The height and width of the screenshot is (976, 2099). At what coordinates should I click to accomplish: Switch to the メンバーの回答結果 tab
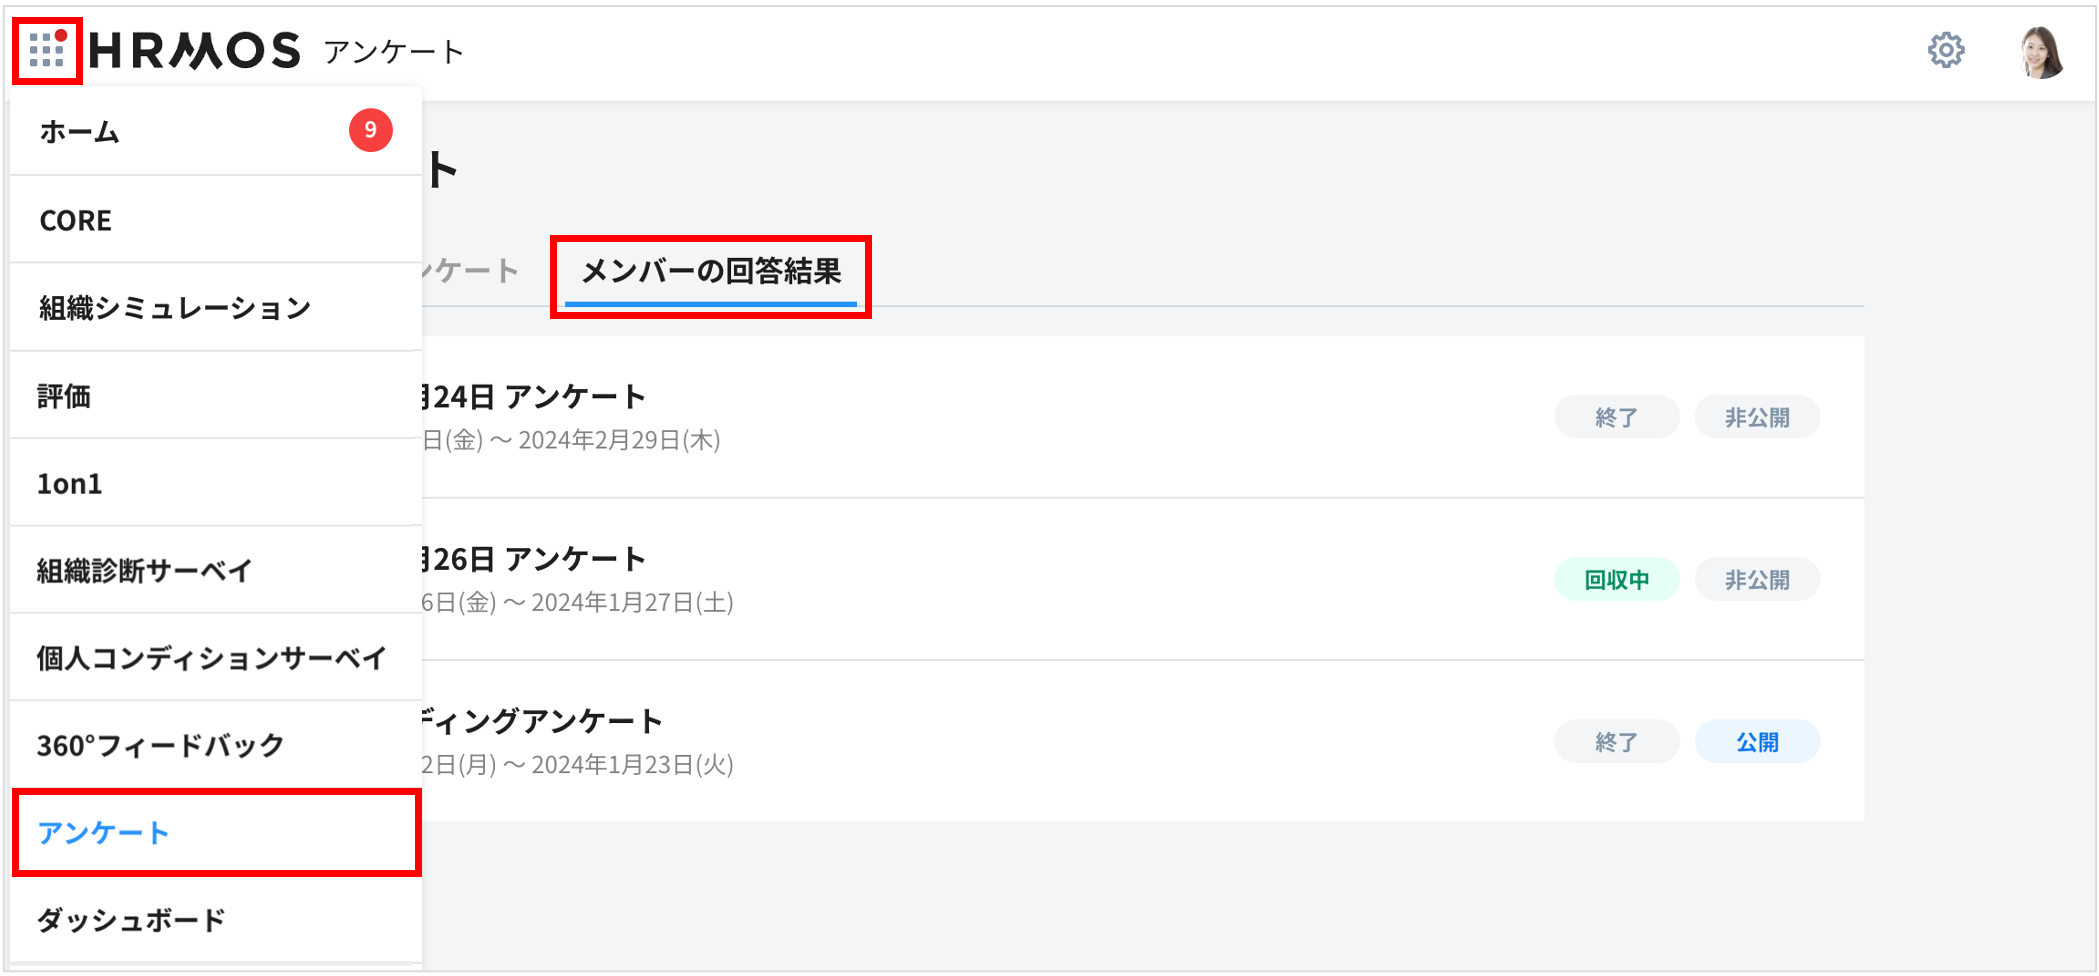[x=711, y=271]
